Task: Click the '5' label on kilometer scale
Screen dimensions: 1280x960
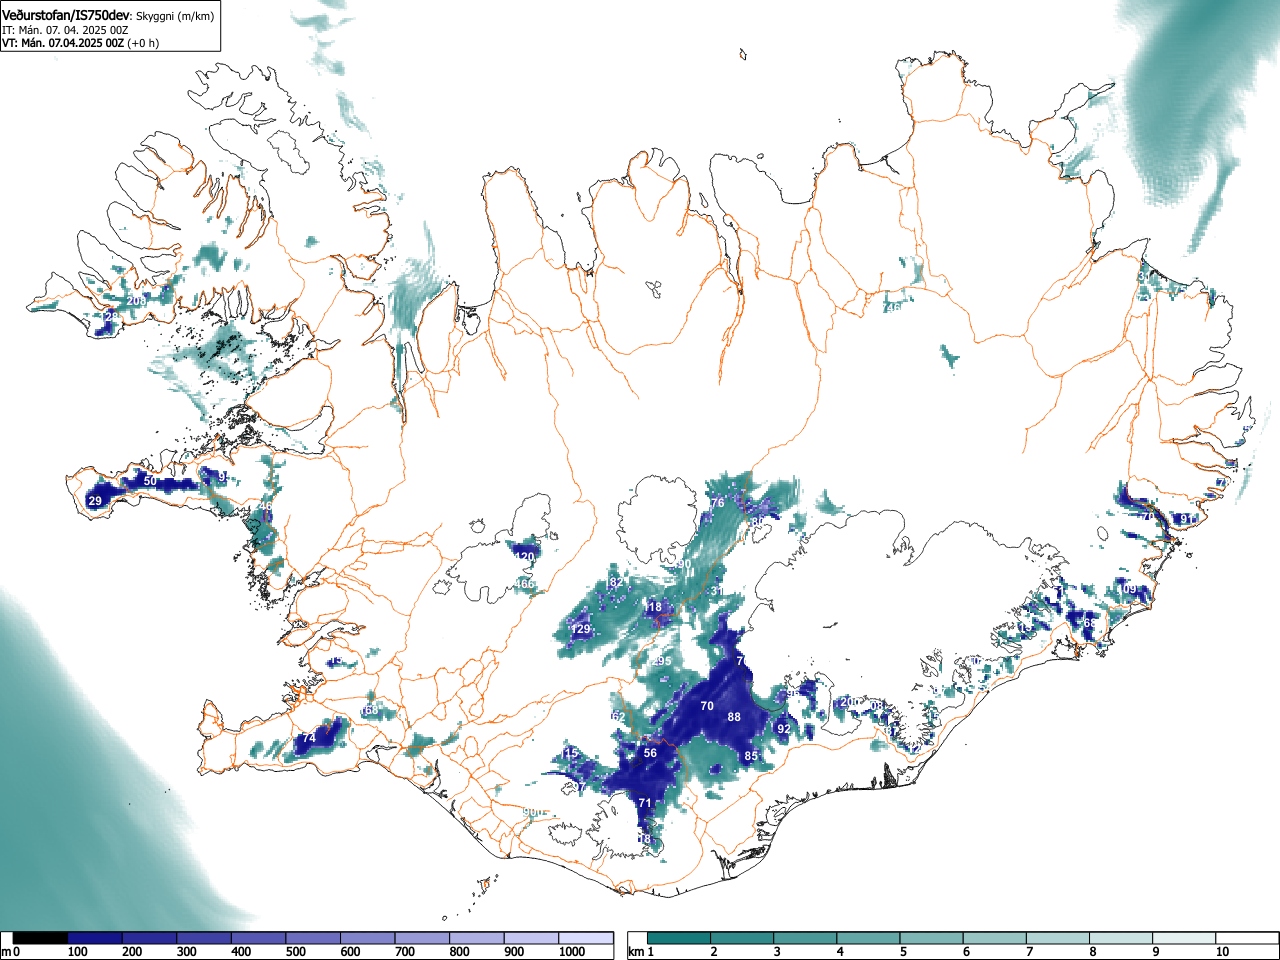Action: [x=903, y=952]
